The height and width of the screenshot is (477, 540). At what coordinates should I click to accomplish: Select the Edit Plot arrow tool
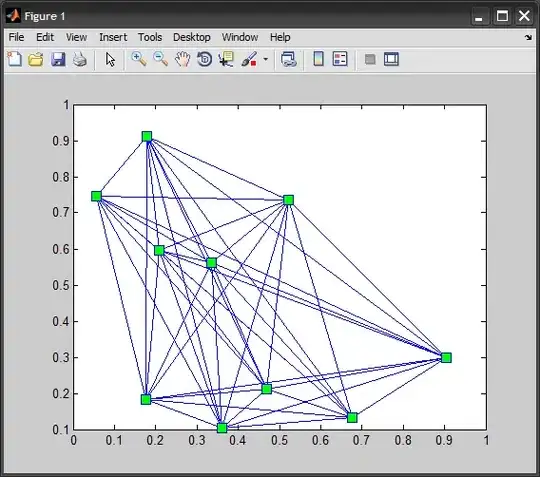pyautogui.click(x=110, y=60)
